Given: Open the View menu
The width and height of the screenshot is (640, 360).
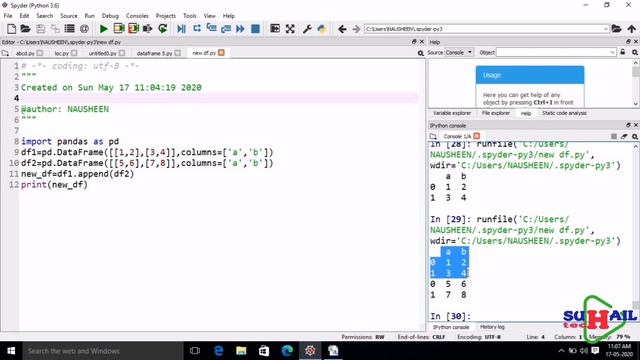Looking at the screenshot, I should point(209,16).
